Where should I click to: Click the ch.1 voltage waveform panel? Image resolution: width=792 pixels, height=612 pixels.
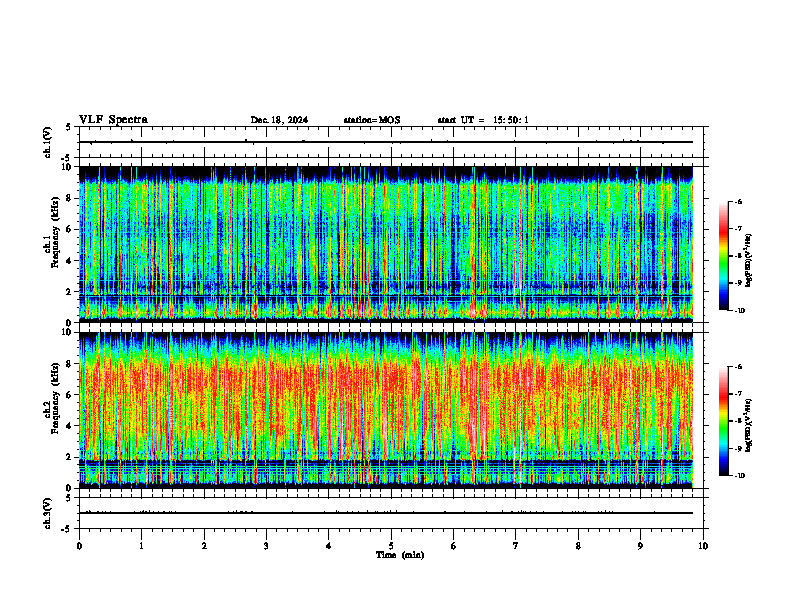[391, 142]
